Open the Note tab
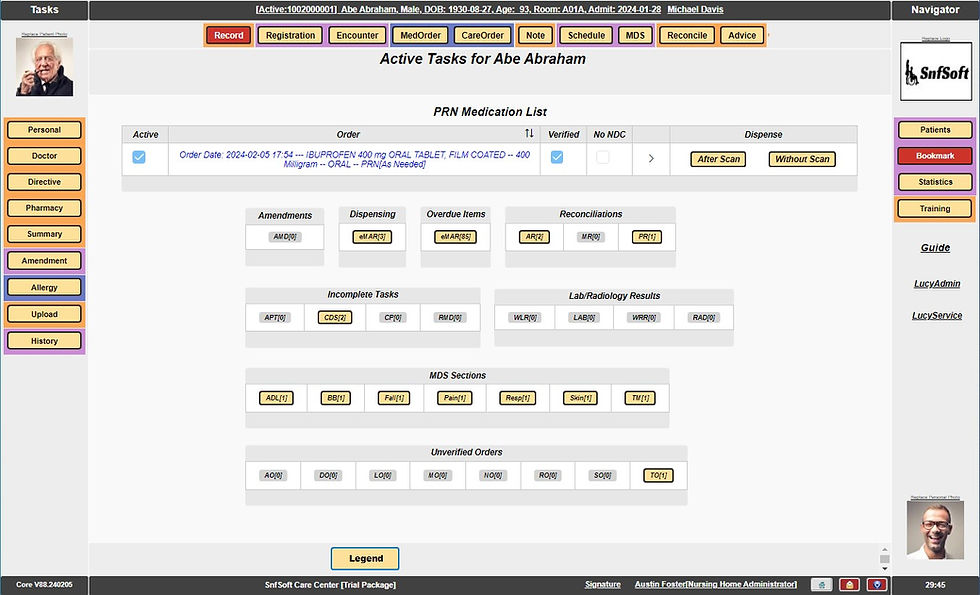 535,36
